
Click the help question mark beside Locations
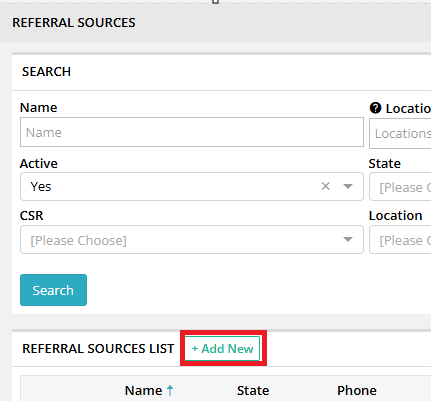pos(375,108)
